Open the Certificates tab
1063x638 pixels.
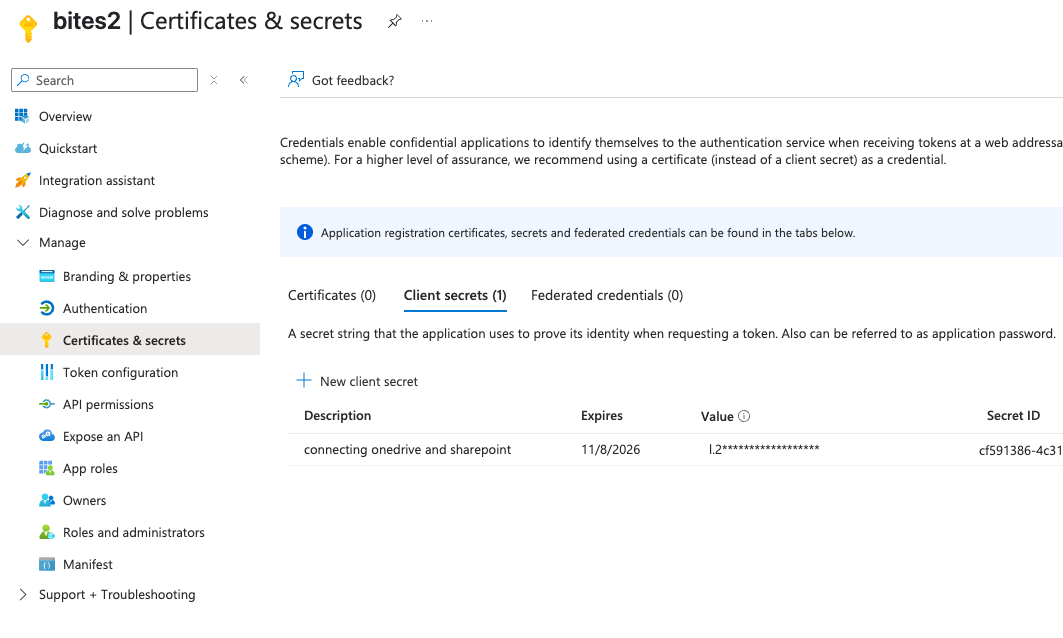332,295
